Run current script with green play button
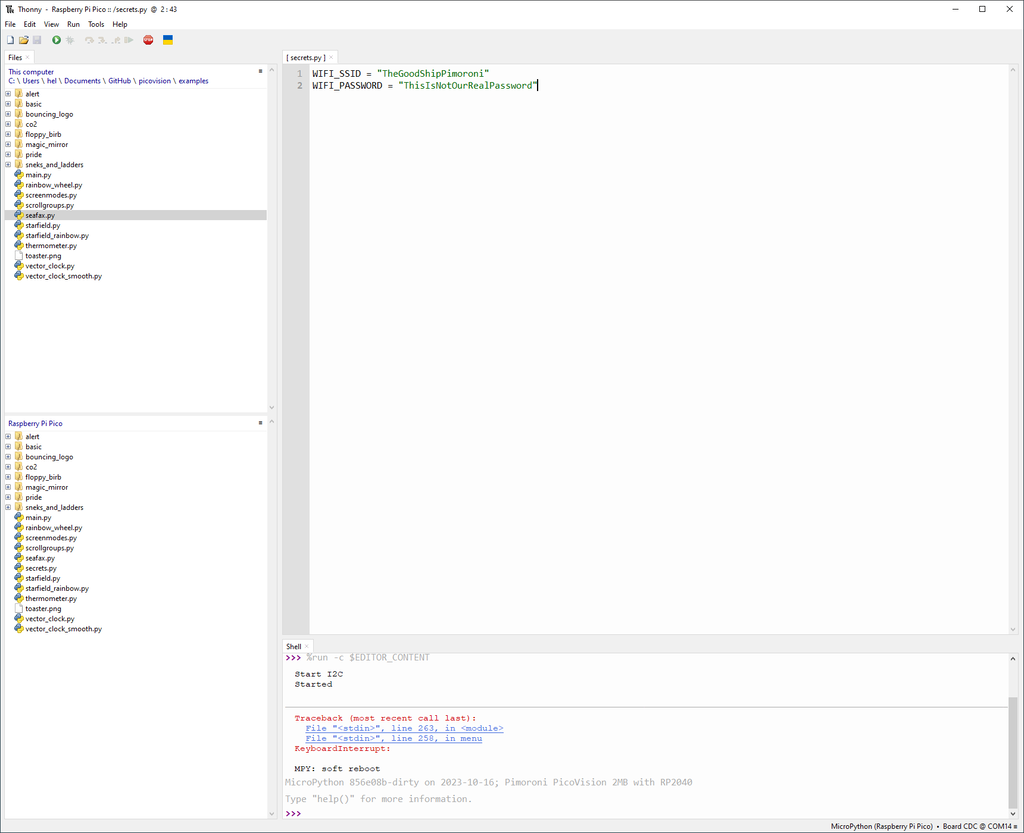Image resolution: width=1024 pixels, height=833 pixels. tap(56, 40)
